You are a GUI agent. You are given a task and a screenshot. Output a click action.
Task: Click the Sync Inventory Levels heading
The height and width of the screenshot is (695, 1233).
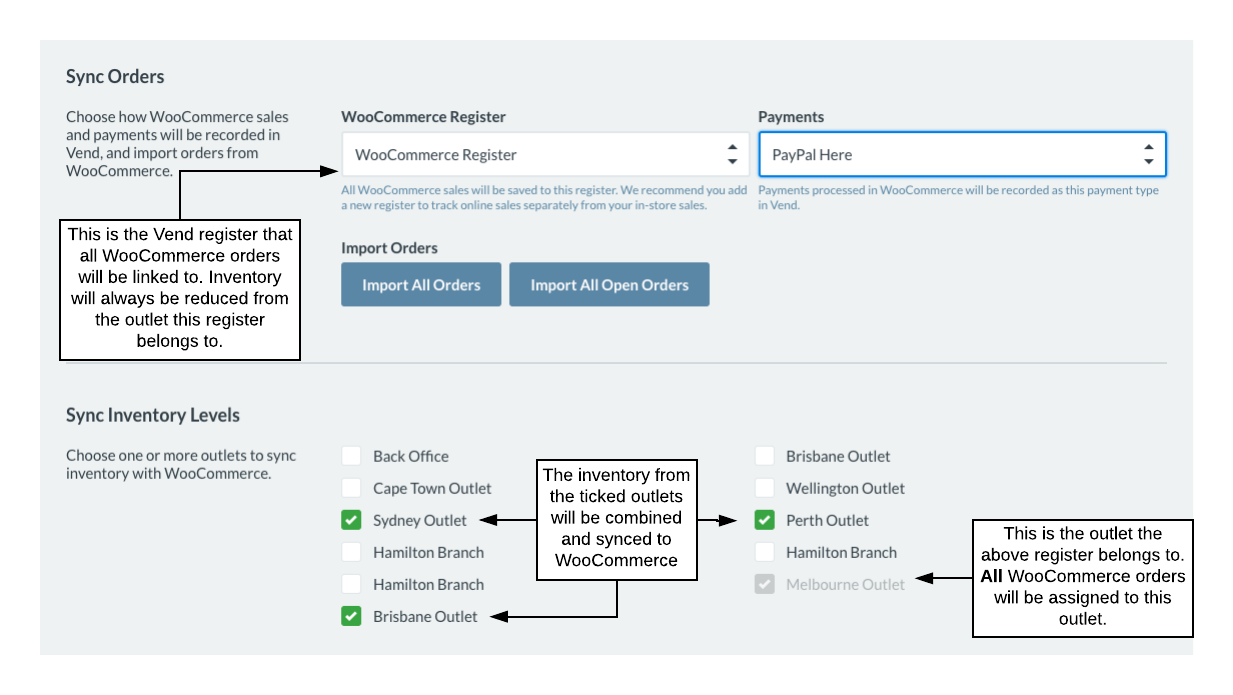click(153, 415)
